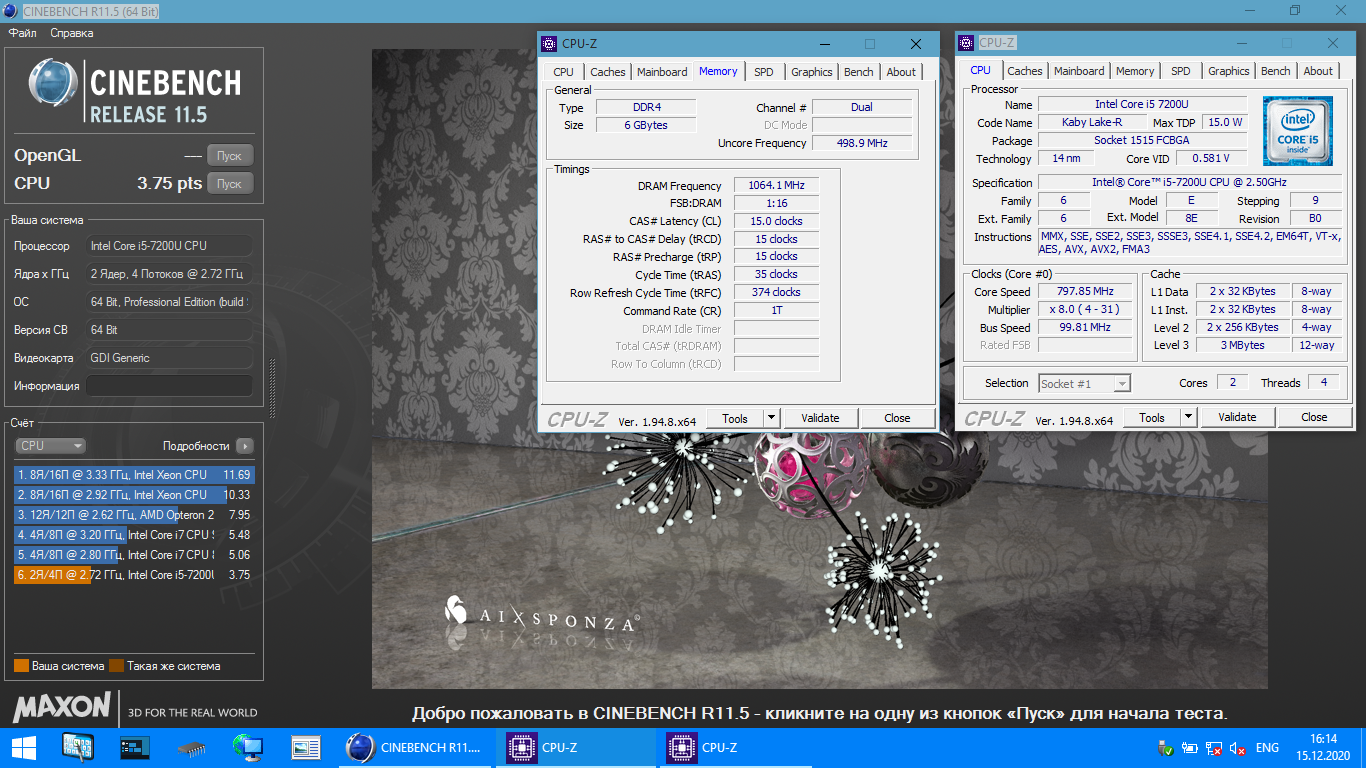Open Tools dropdown arrow in right CPU-Z window
This screenshot has width=1366, height=768.
point(1189,417)
